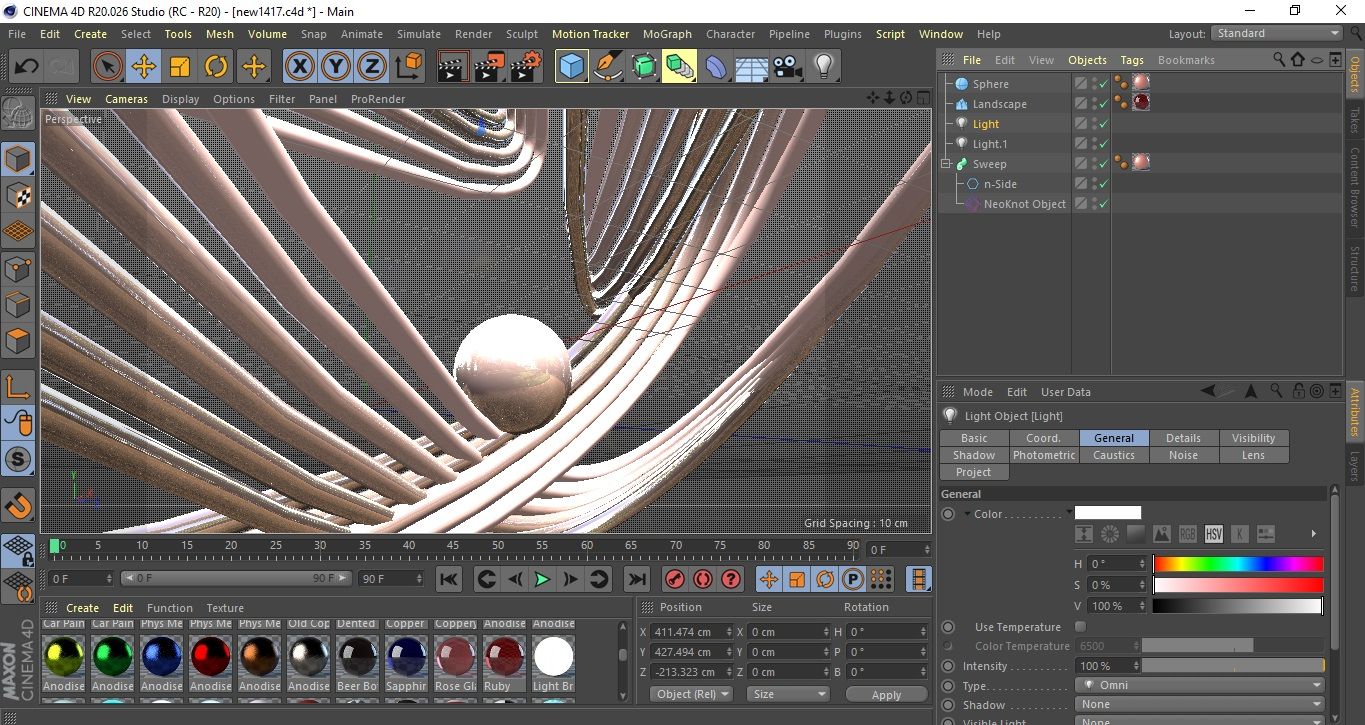Click the Camera object icon
Viewport: 1365px width, 725px height.
coord(788,67)
